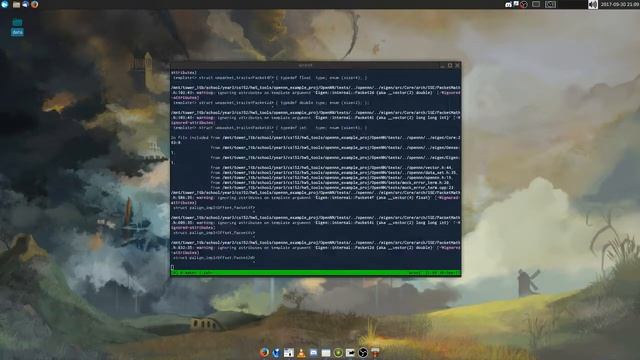Viewport: 640px width, 360px height.
Task: Open the volume speaker control
Action: click(x=593, y=4)
